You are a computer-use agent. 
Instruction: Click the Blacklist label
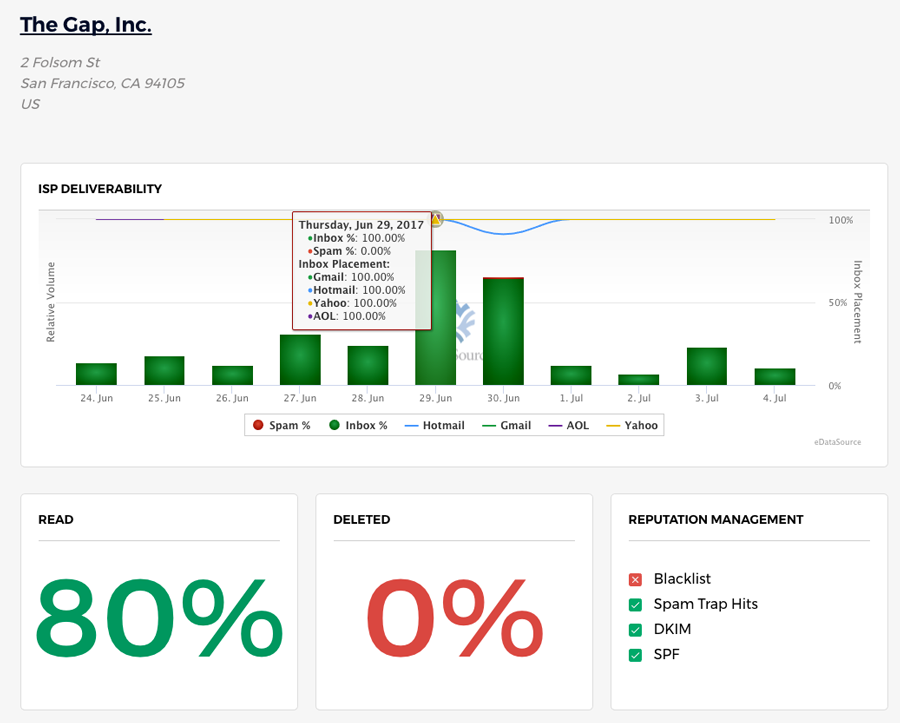pyautogui.click(x=682, y=578)
